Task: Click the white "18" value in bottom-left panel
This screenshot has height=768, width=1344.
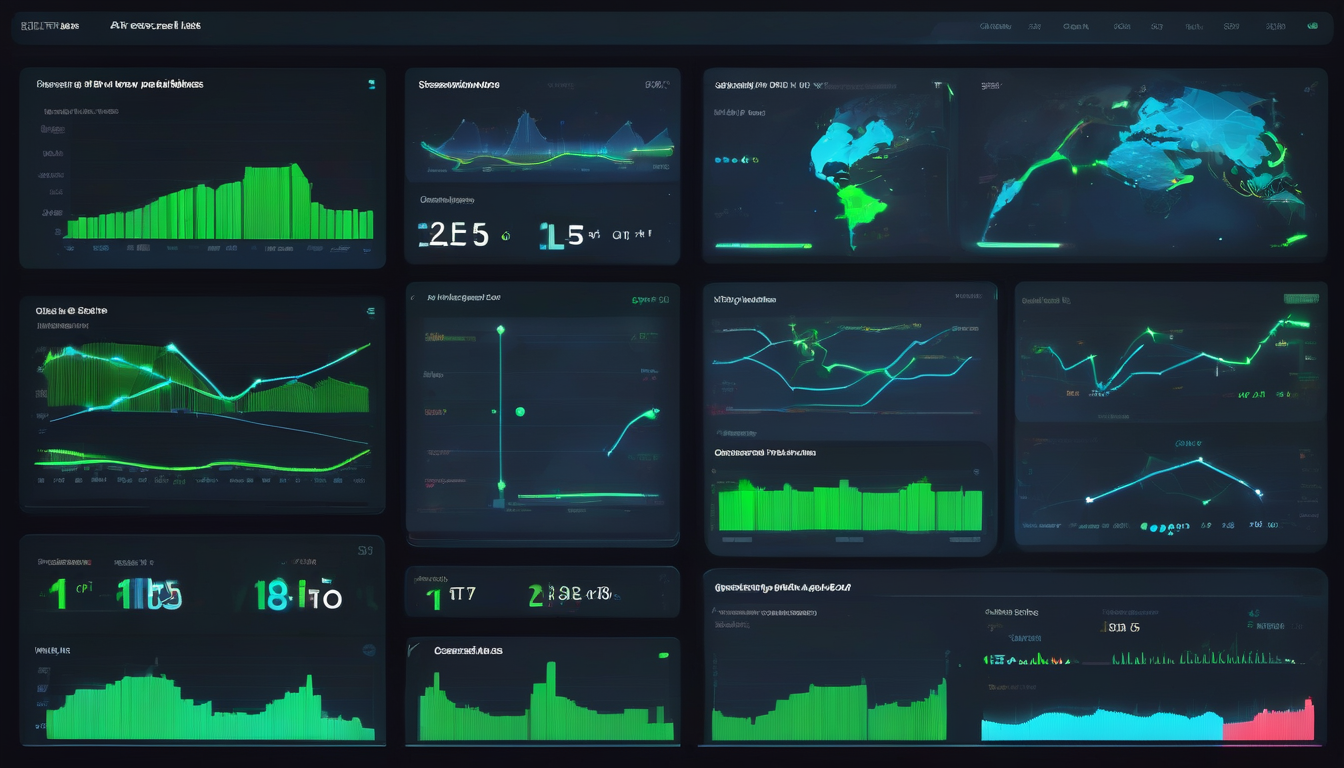Action: [x=273, y=595]
